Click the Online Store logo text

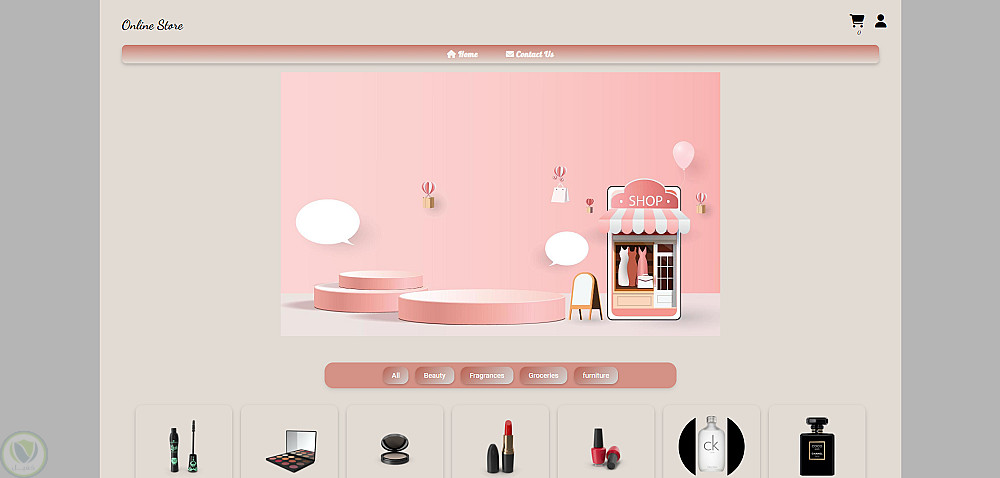152,25
